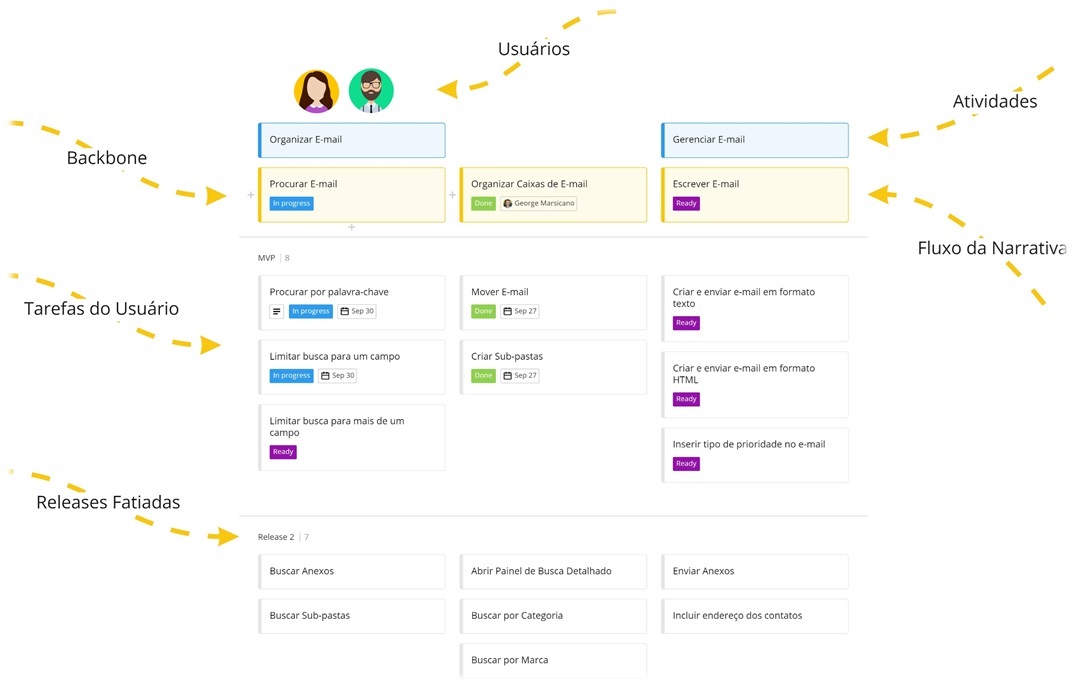The image size is (1076, 689).
Task: Open the Organizar E-mail activity card
Action: (x=351, y=140)
